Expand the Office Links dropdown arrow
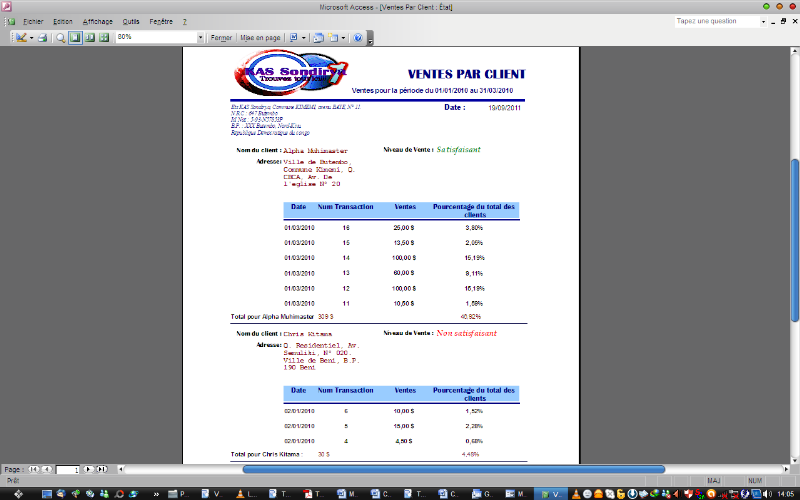Screen dimensions: 800x500 coord(304,38)
